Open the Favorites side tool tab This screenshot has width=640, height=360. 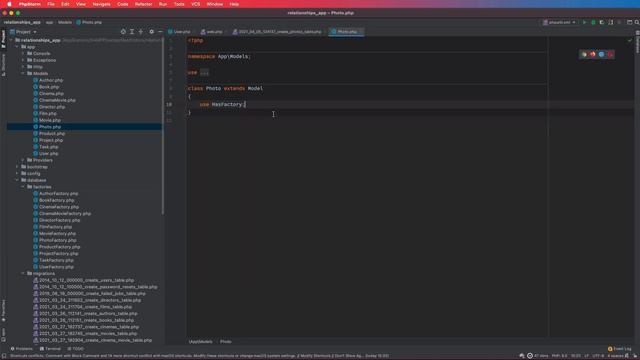pos(3,311)
